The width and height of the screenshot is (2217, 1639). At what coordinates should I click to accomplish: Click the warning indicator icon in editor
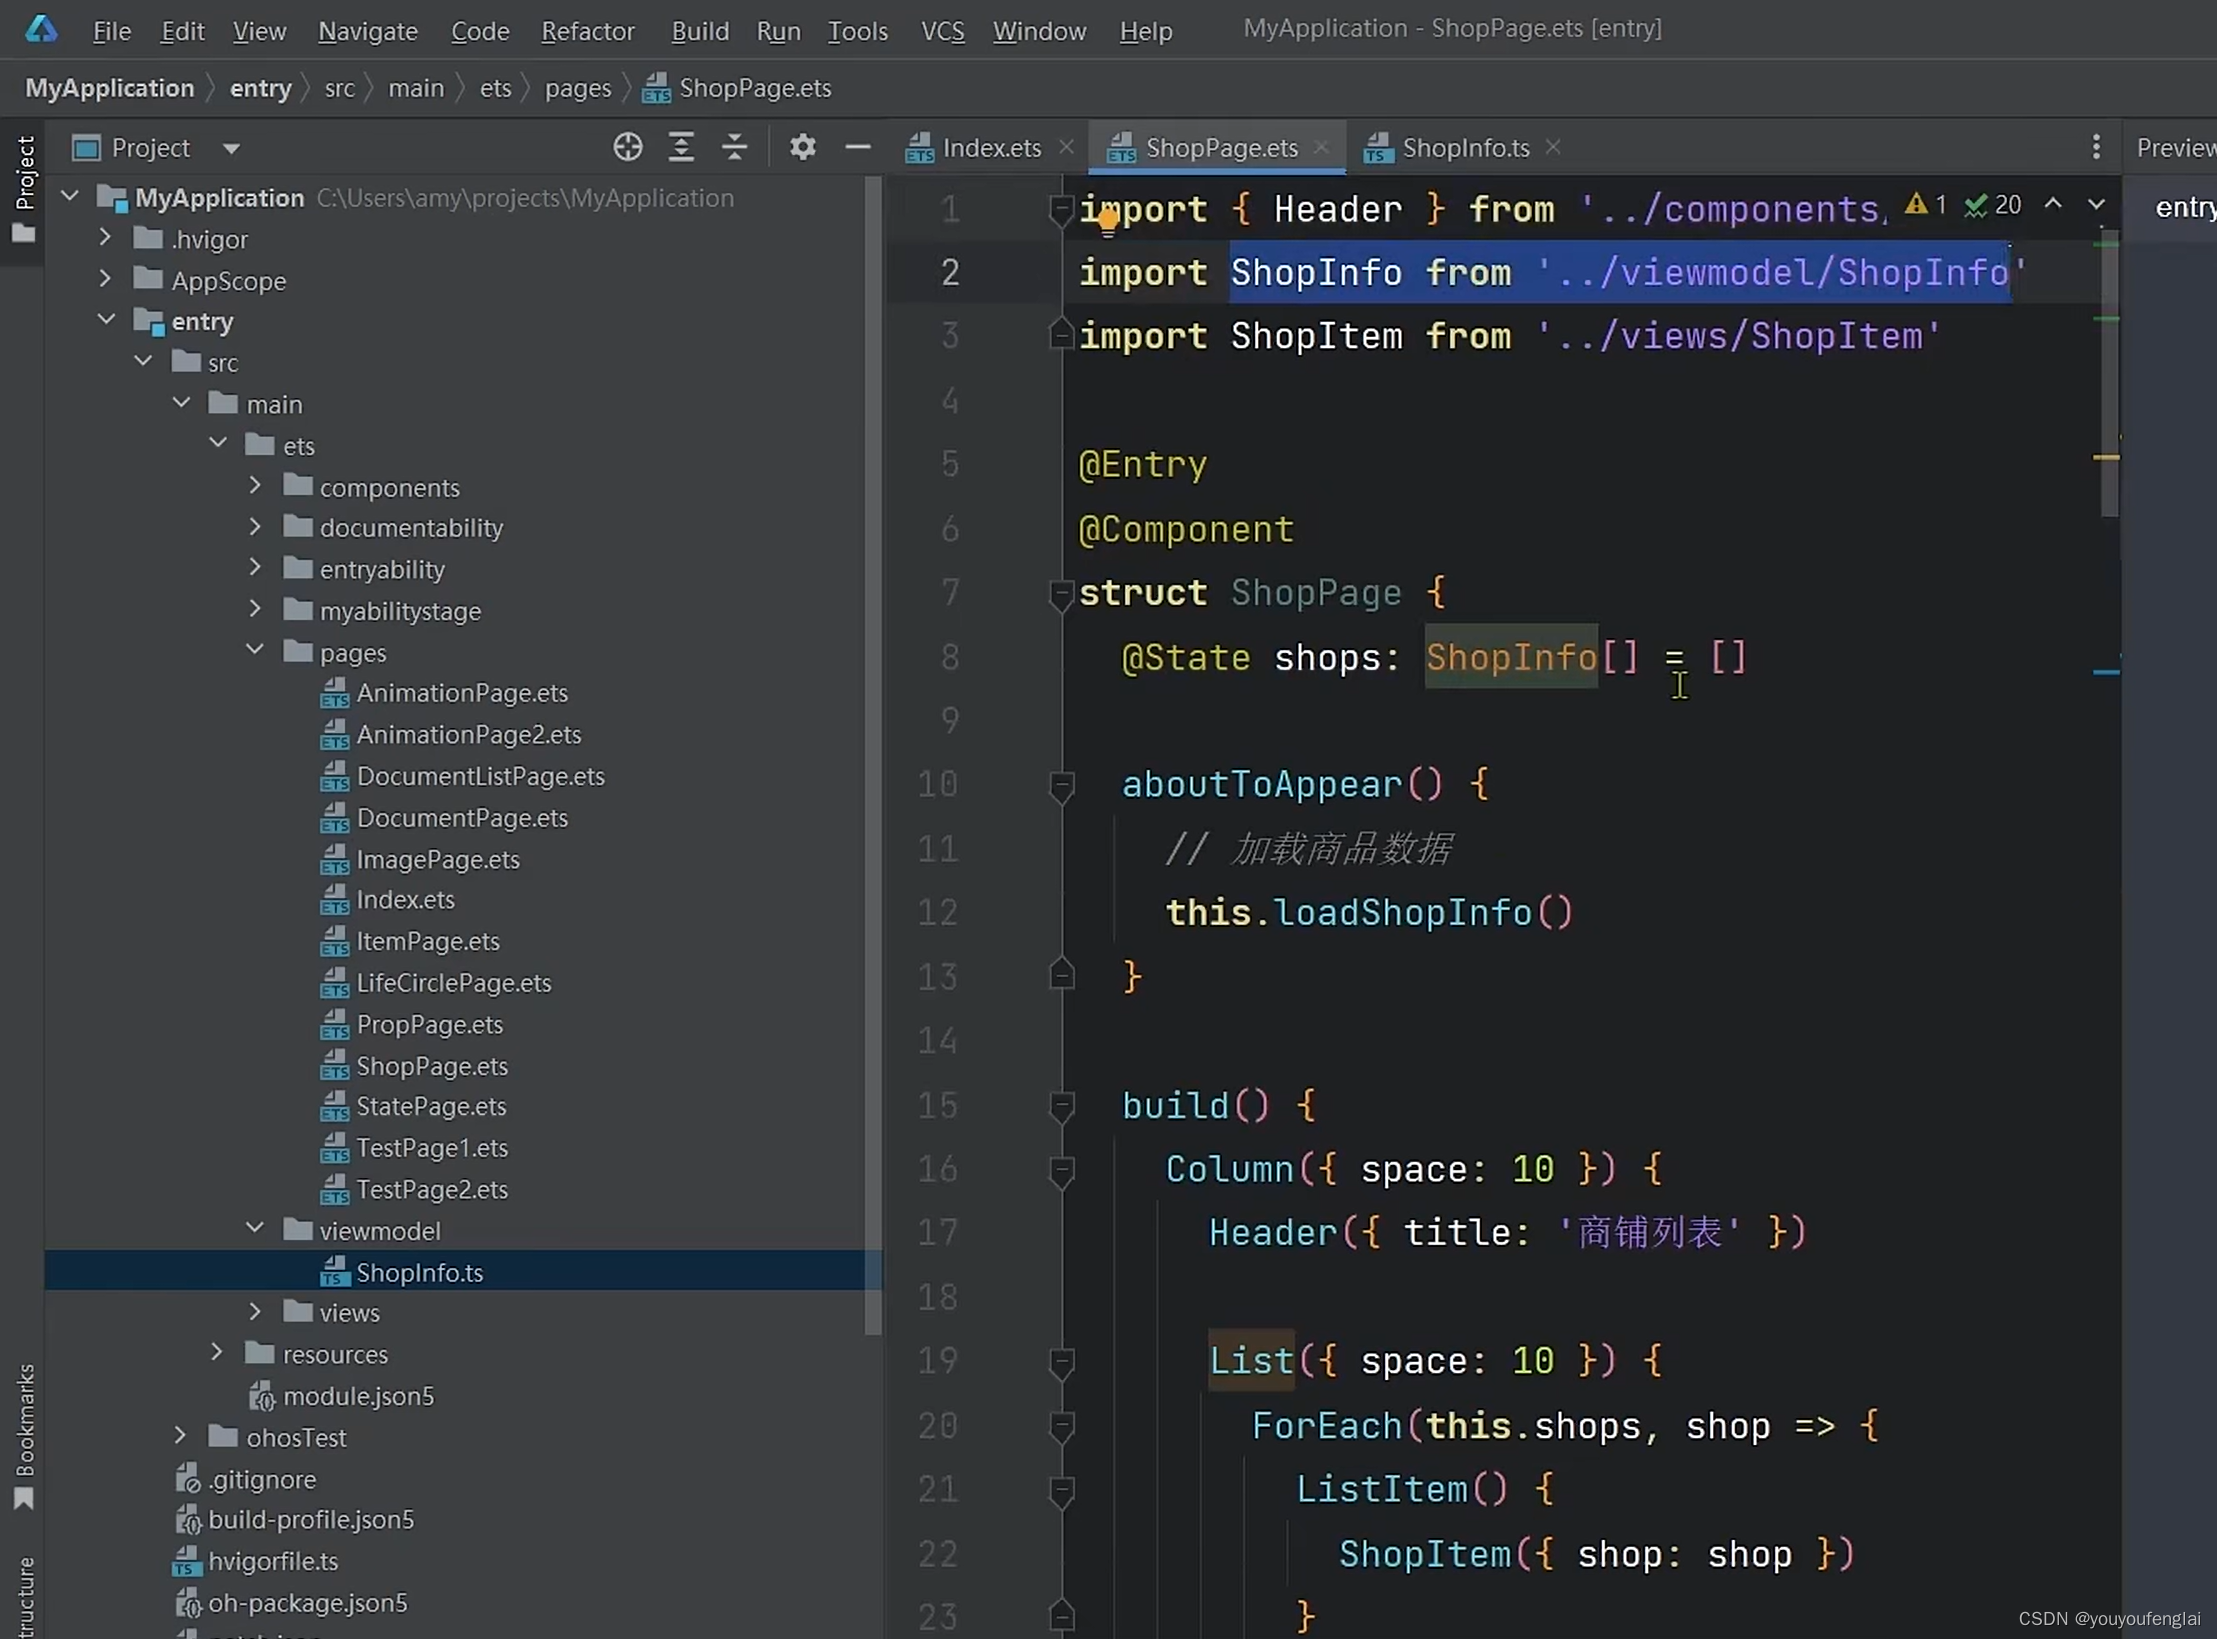click(1915, 205)
